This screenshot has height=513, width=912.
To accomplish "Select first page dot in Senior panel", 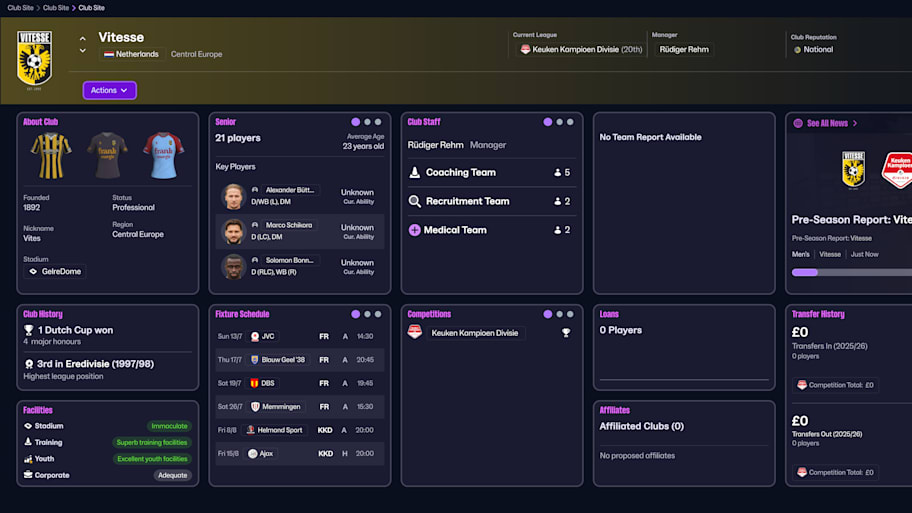I will [x=355, y=122].
